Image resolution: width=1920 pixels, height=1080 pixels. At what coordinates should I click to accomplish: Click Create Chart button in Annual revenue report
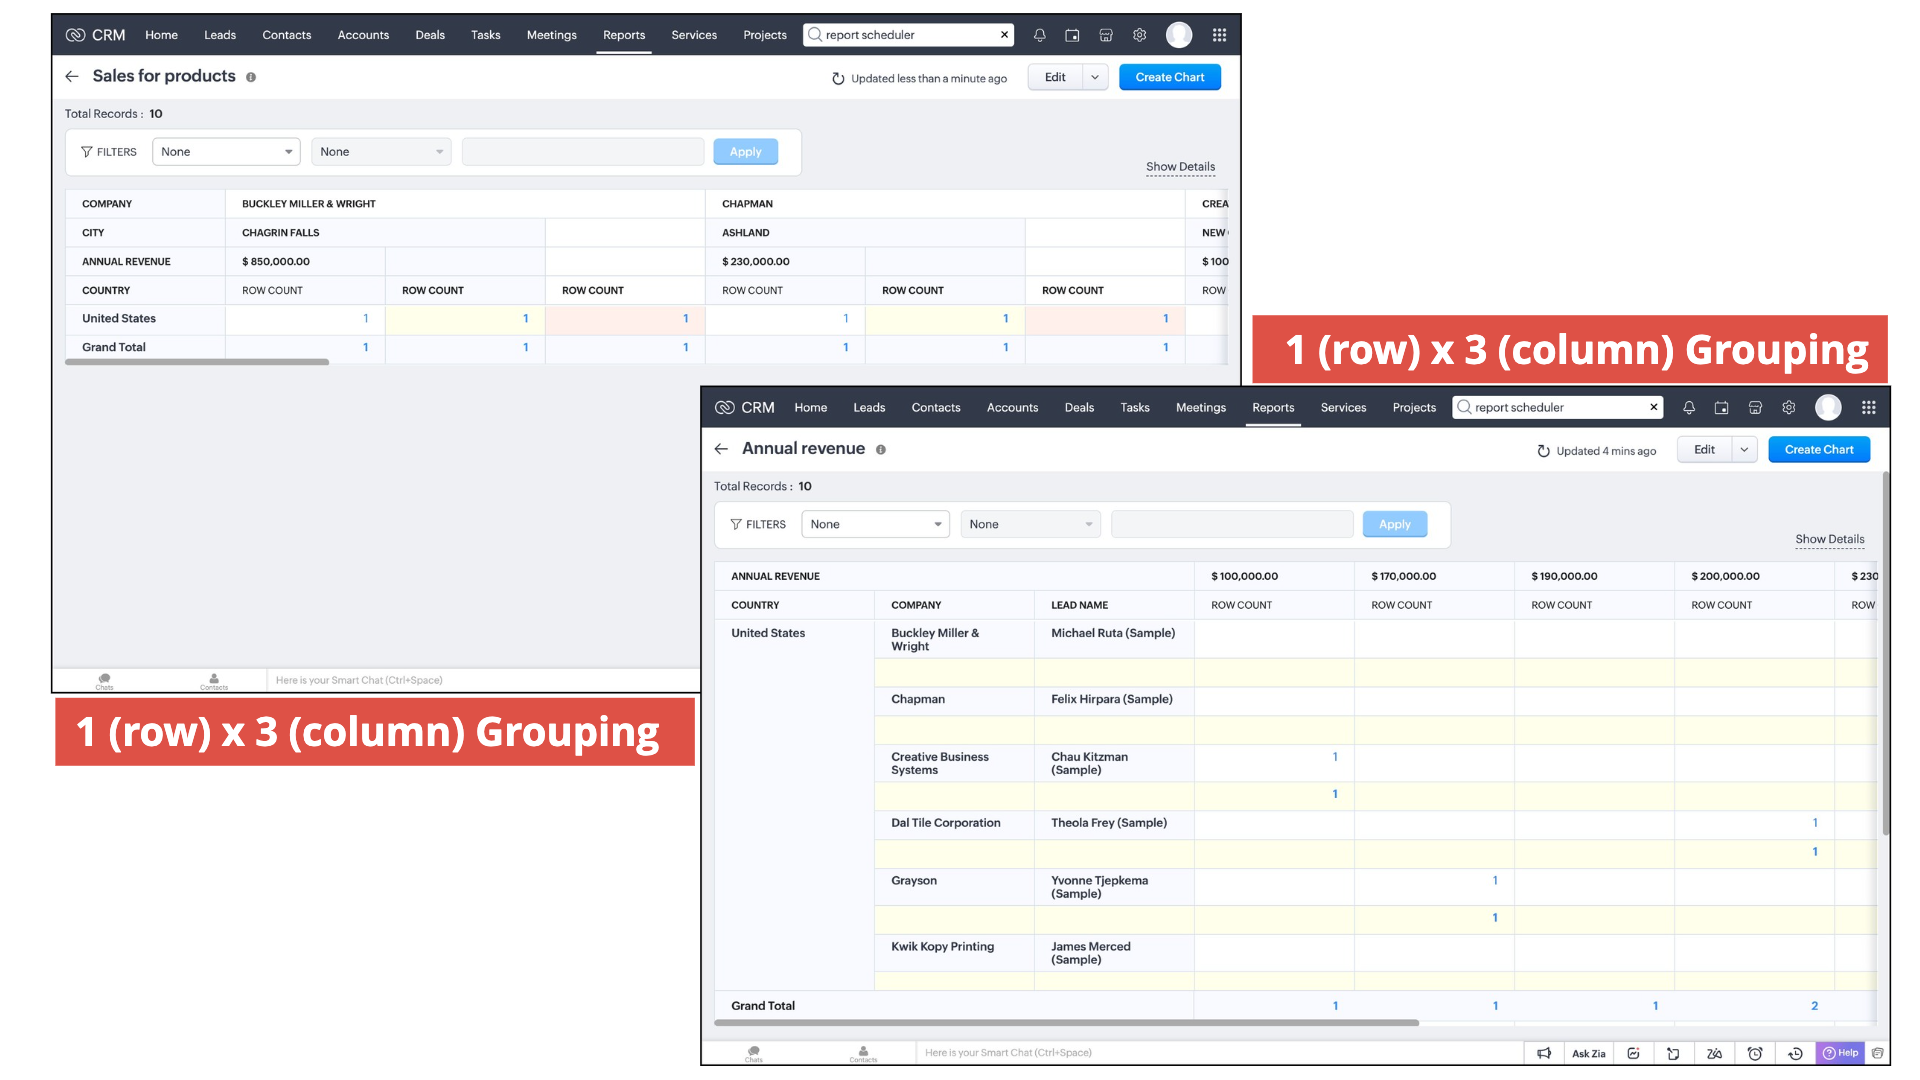(x=1818, y=450)
